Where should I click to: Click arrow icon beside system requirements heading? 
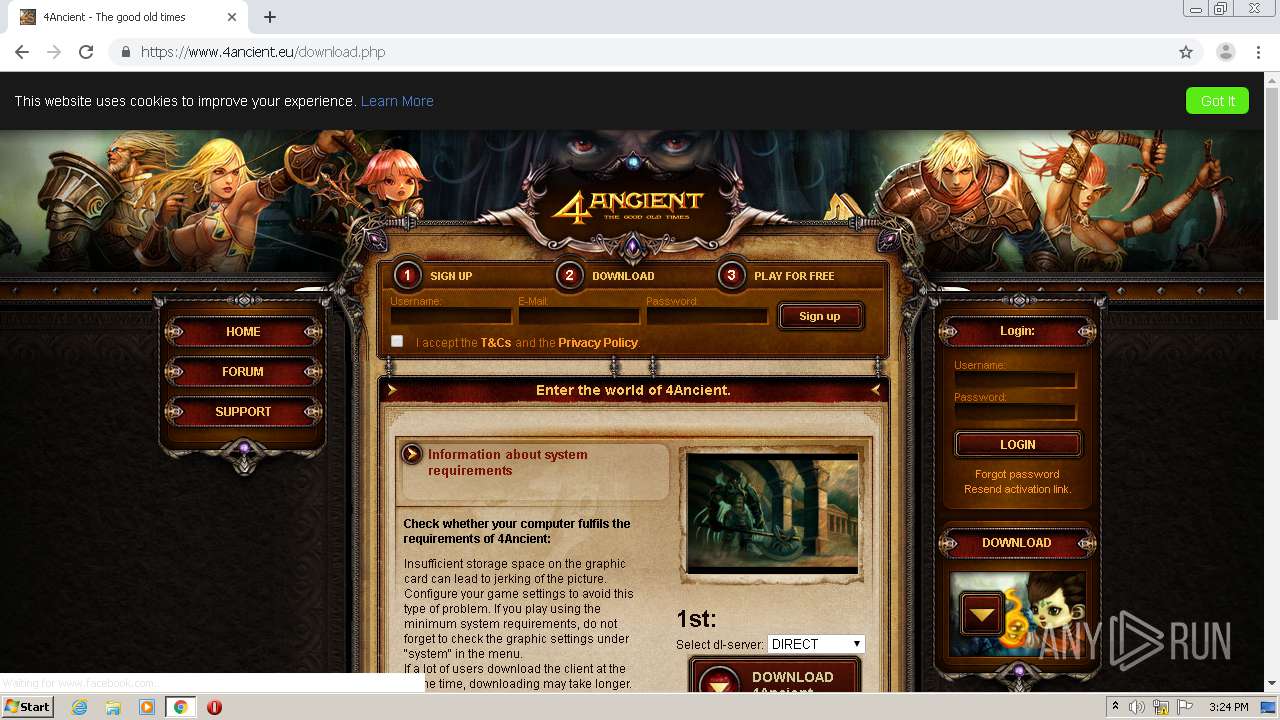point(411,455)
